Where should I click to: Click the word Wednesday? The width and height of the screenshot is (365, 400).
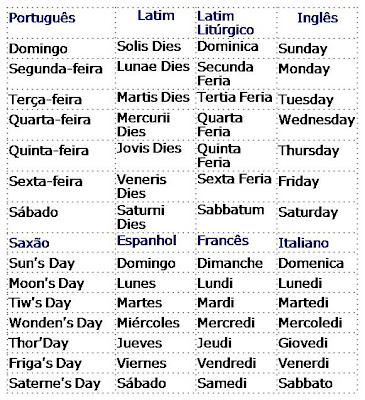pos(316,120)
